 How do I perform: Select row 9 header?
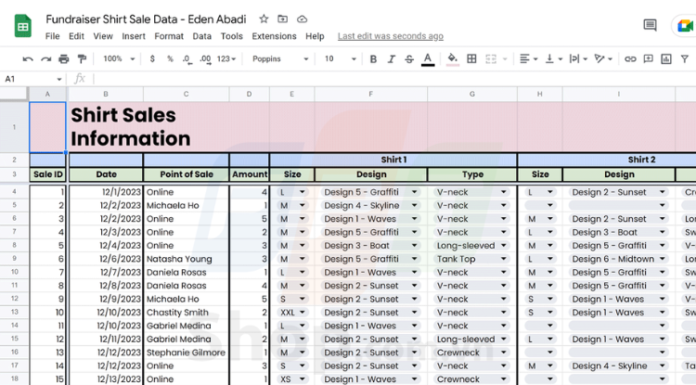(x=14, y=259)
